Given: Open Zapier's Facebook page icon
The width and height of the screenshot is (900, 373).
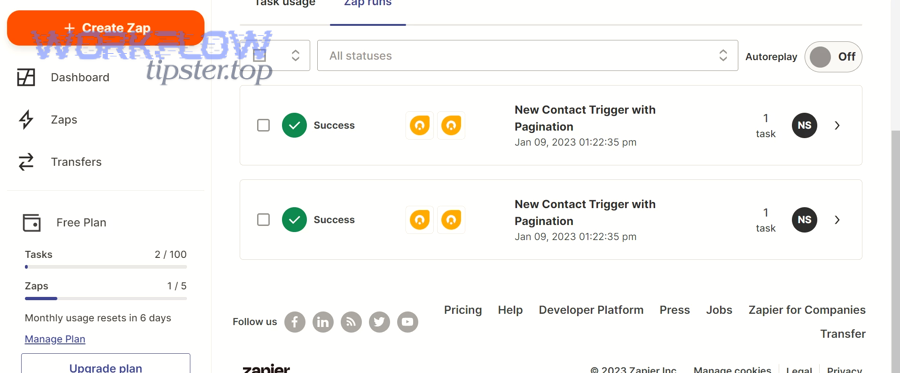Looking at the screenshot, I should pos(295,322).
